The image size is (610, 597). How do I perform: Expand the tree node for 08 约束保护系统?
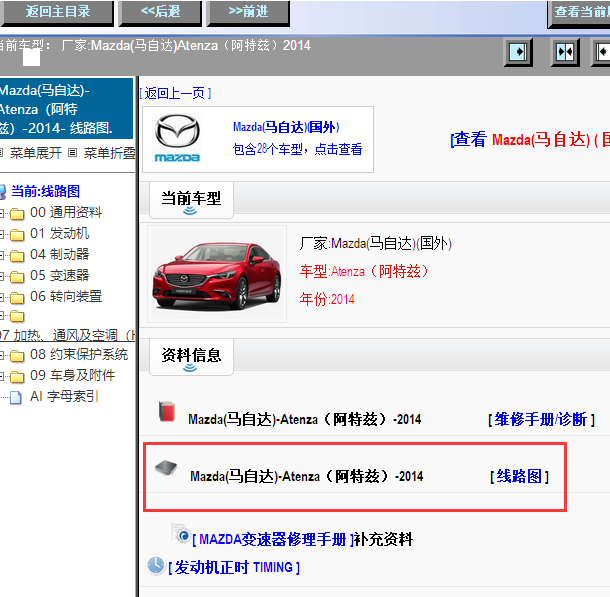(2, 355)
